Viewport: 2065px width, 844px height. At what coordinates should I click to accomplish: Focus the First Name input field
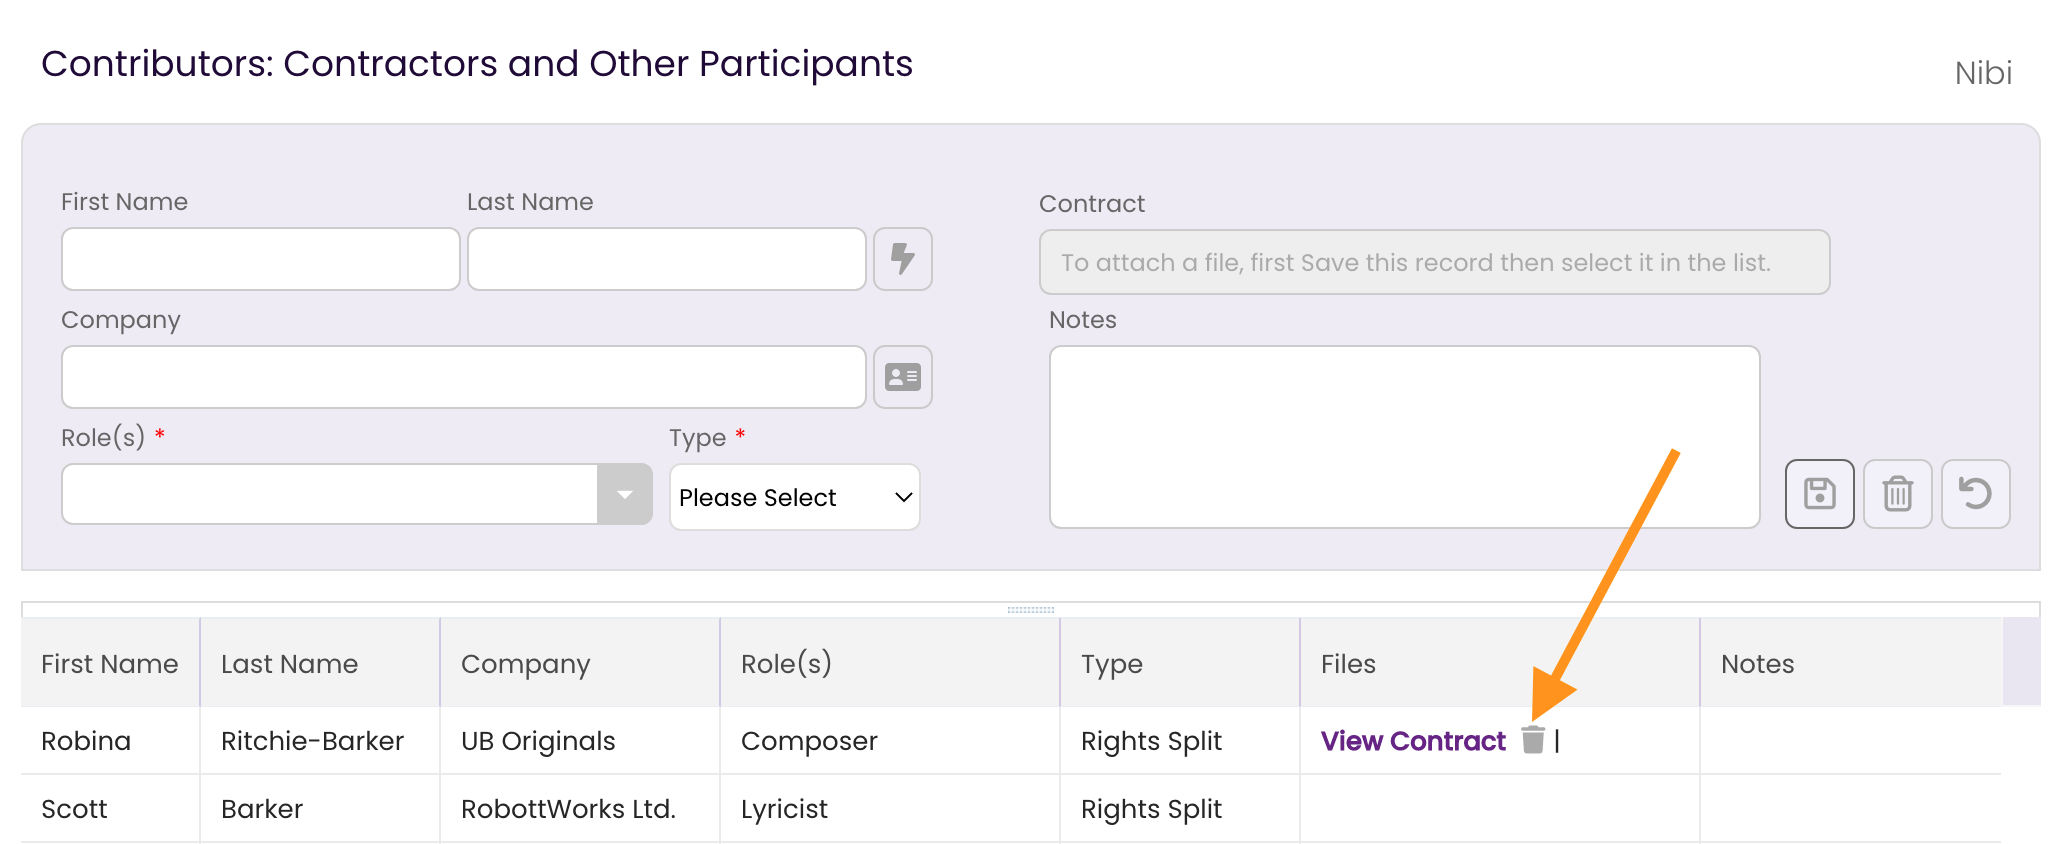click(x=261, y=259)
